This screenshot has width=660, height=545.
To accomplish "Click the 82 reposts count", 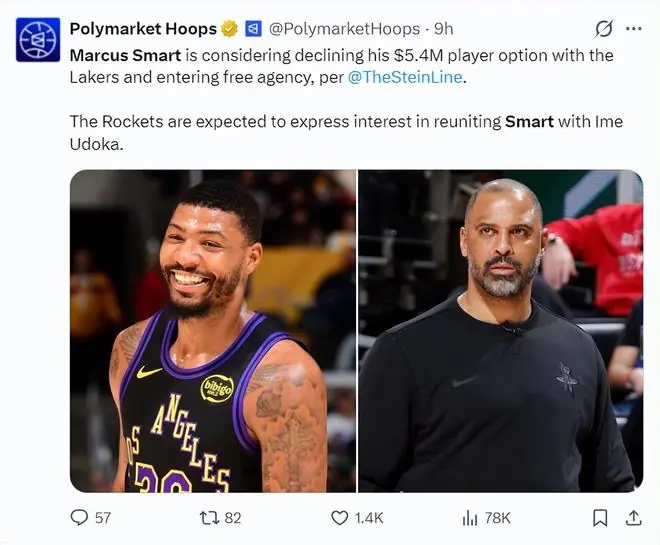I will 233,518.
